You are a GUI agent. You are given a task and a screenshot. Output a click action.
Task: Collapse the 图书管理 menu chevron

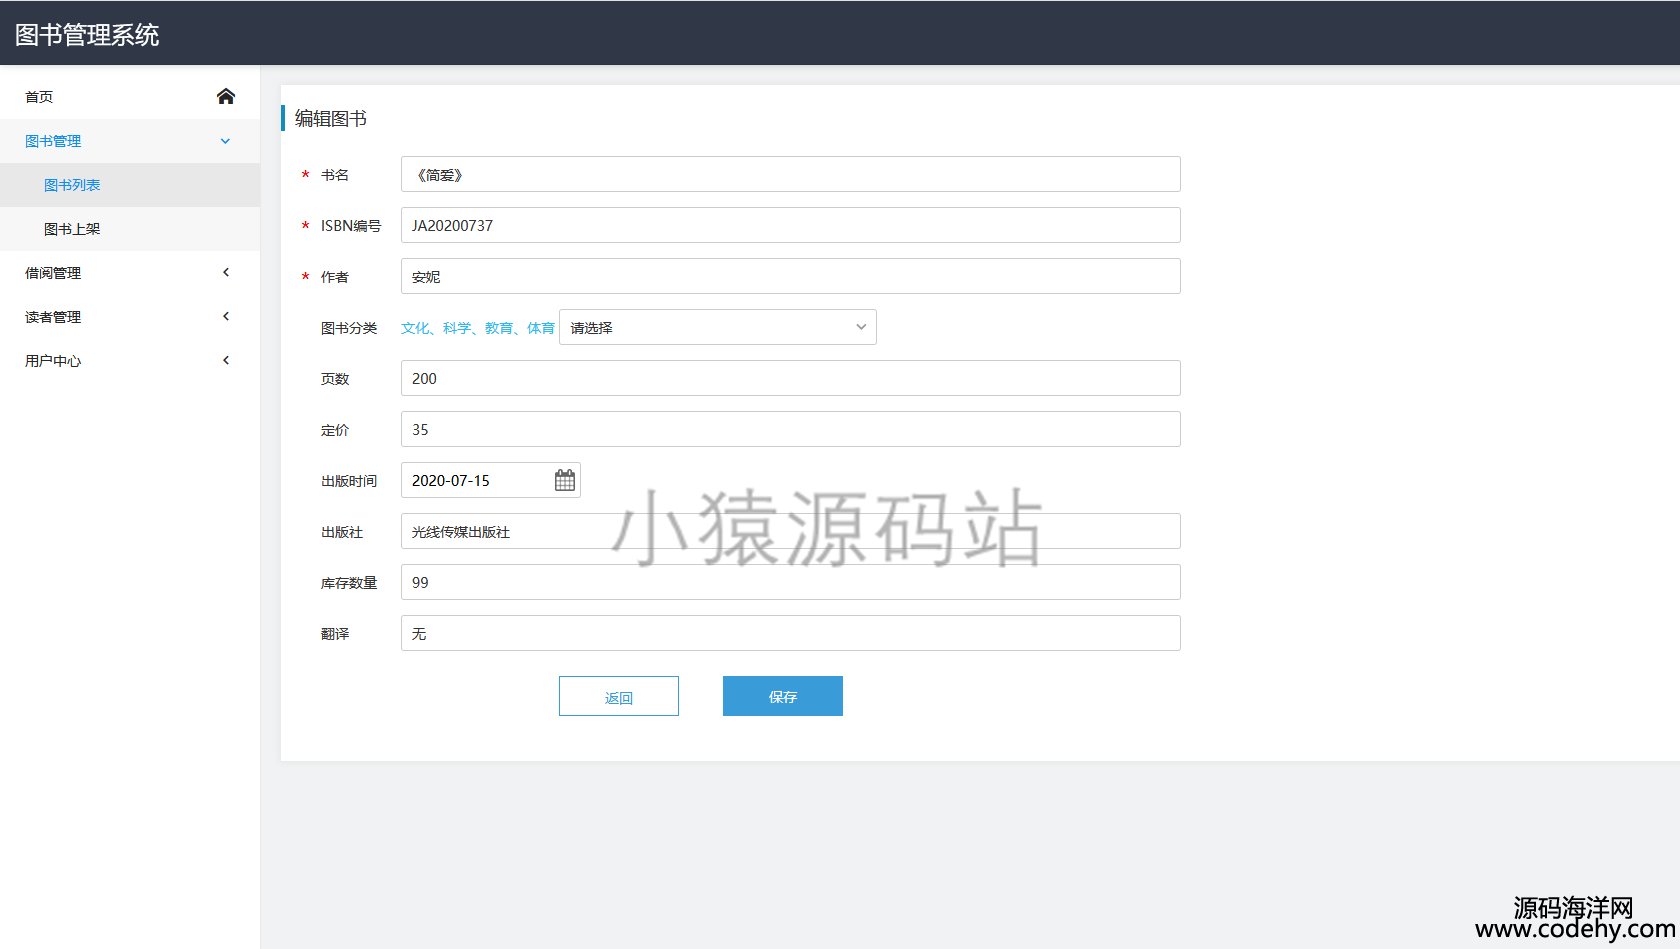pyautogui.click(x=226, y=141)
